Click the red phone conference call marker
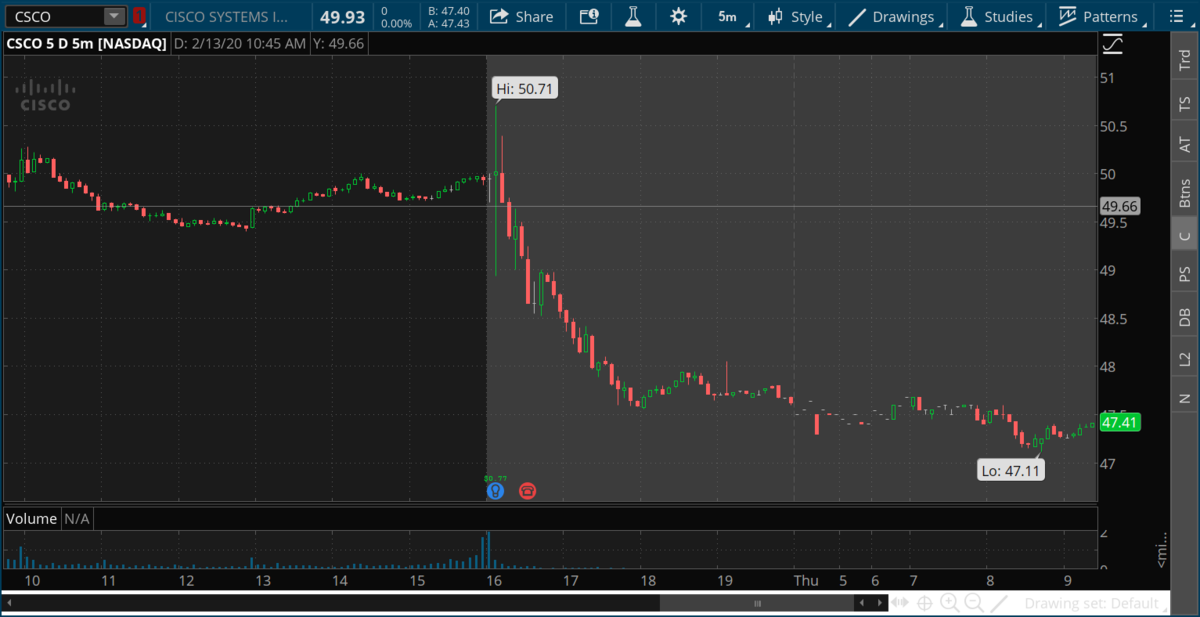This screenshot has height=617, width=1200. coord(527,490)
